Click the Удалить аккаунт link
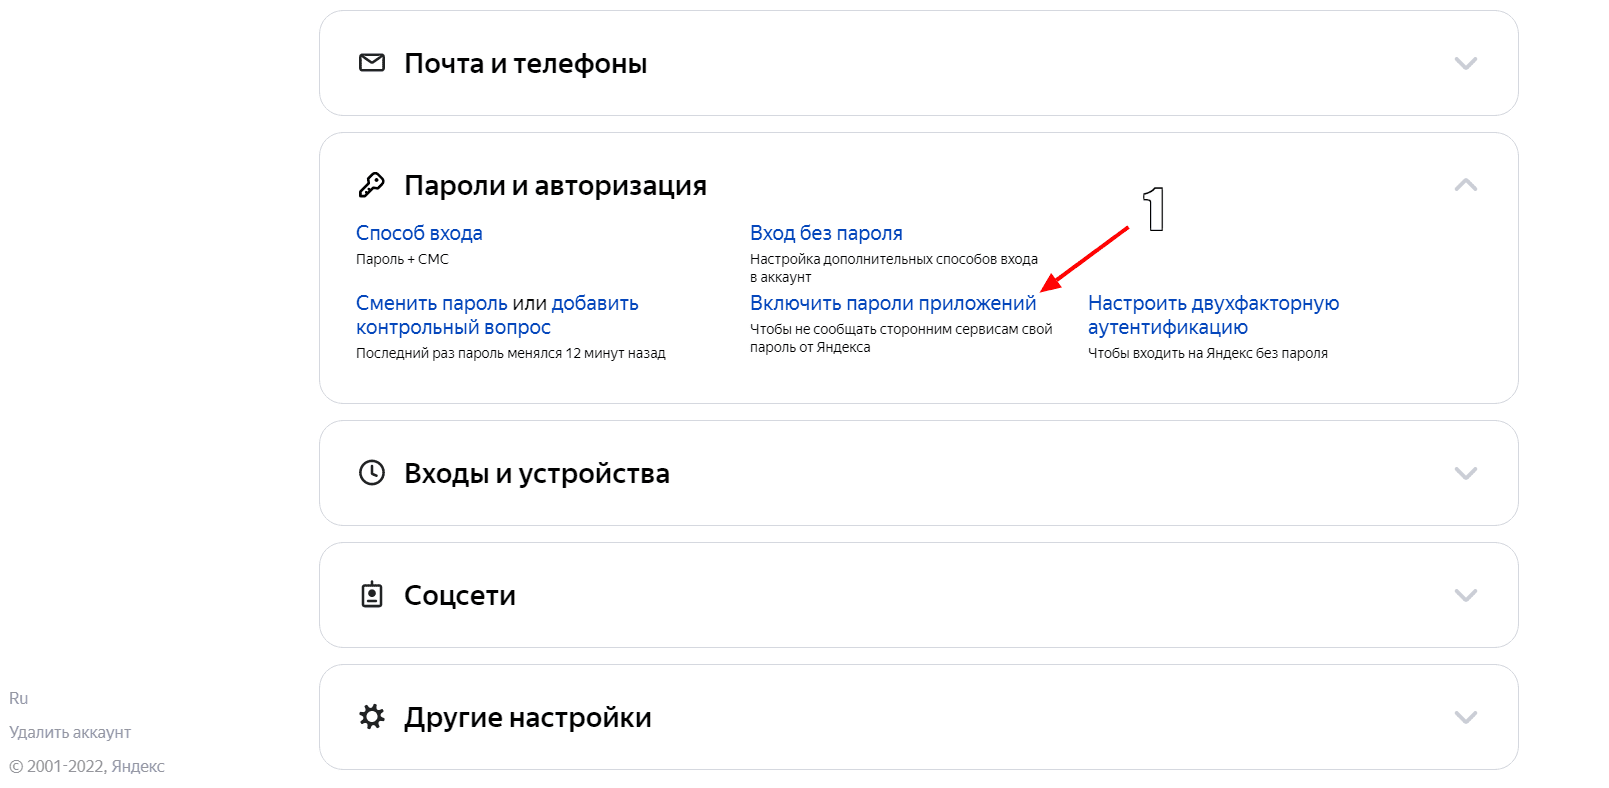The height and width of the screenshot is (788, 1609). pyautogui.click(x=70, y=732)
